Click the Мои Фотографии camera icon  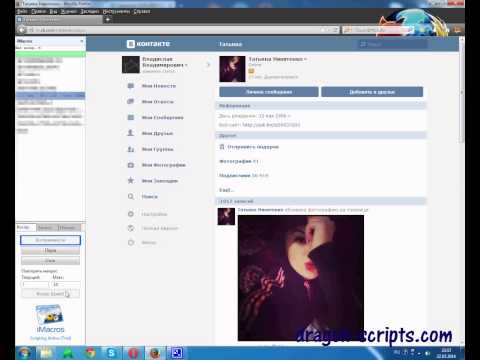[131, 165]
